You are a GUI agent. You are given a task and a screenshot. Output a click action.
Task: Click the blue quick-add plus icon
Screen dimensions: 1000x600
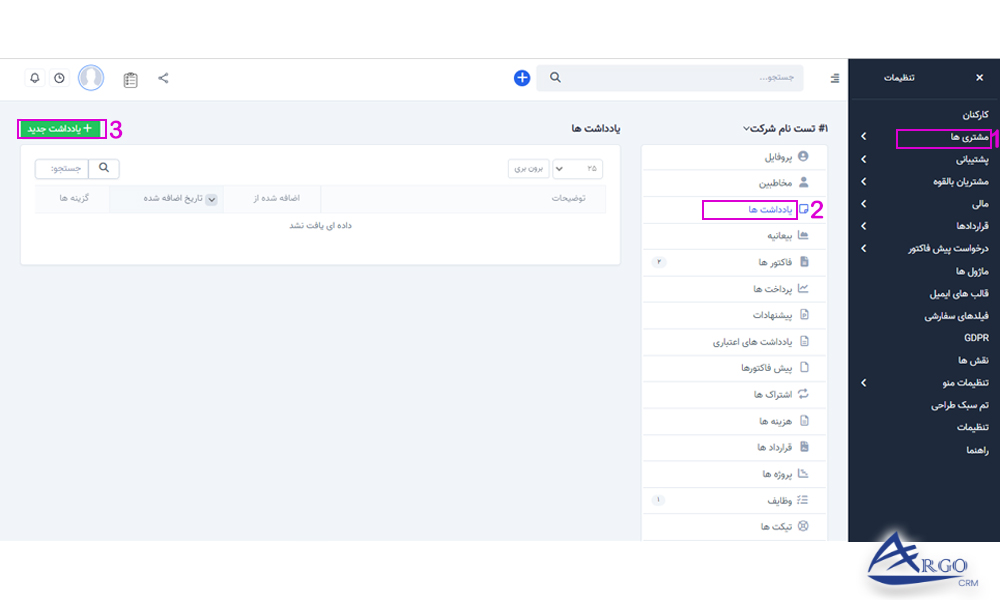tap(521, 77)
